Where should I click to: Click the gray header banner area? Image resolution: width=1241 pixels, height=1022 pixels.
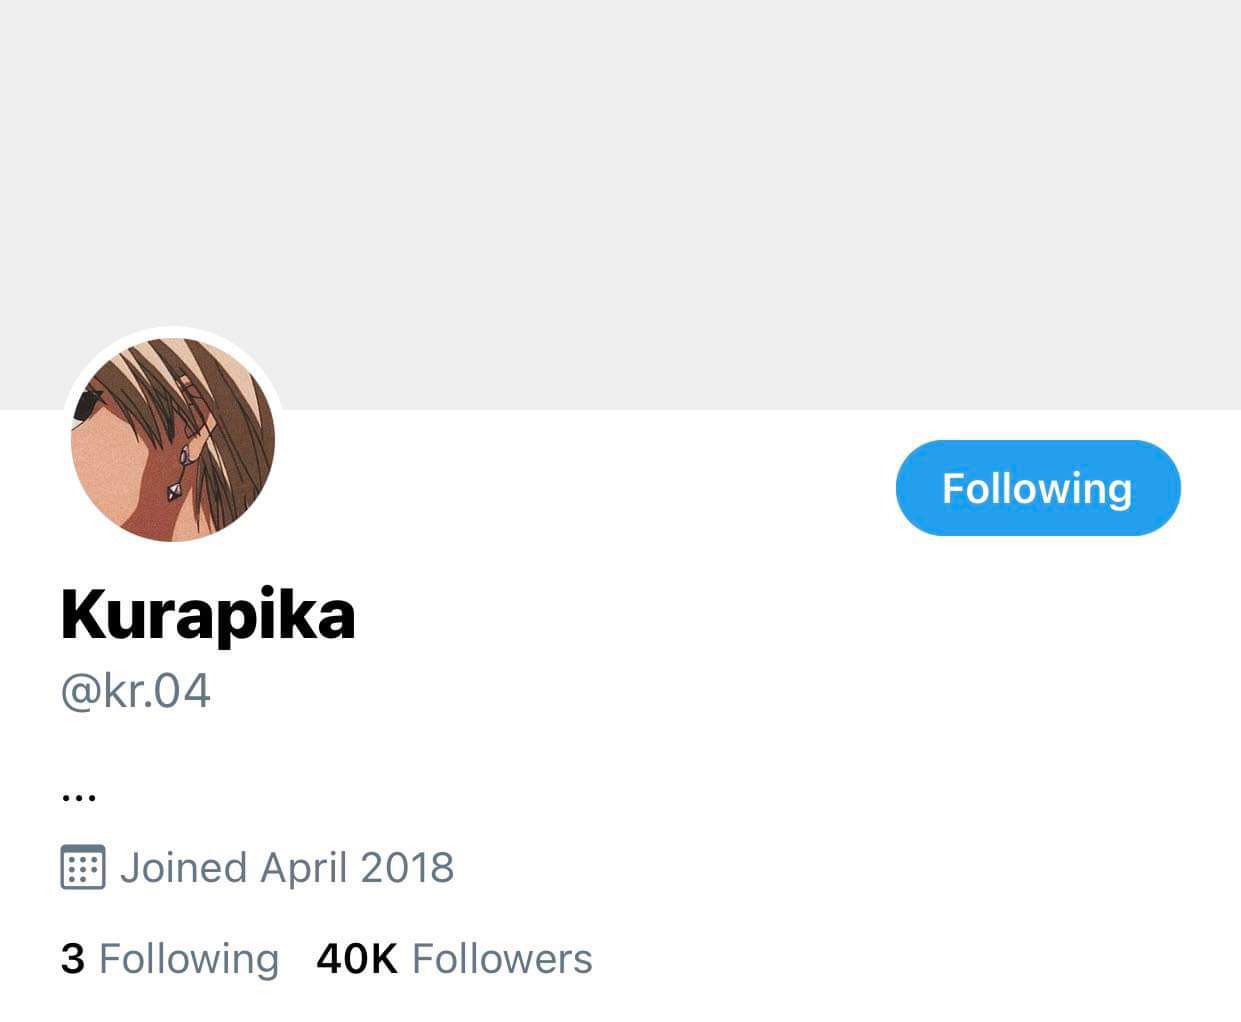[x=620, y=180]
